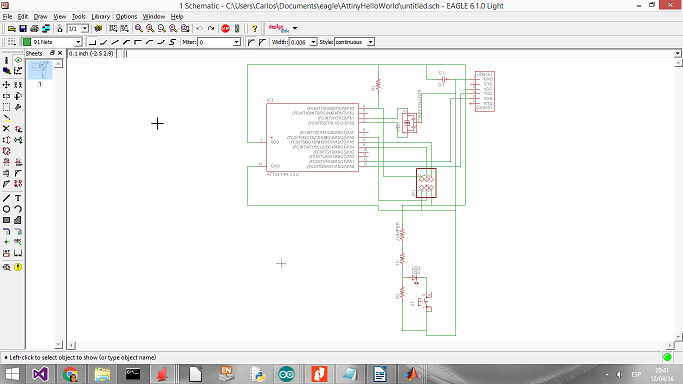This screenshot has height=384, width=683.
Task: Select the Text tool
Action: coord(18,198)
